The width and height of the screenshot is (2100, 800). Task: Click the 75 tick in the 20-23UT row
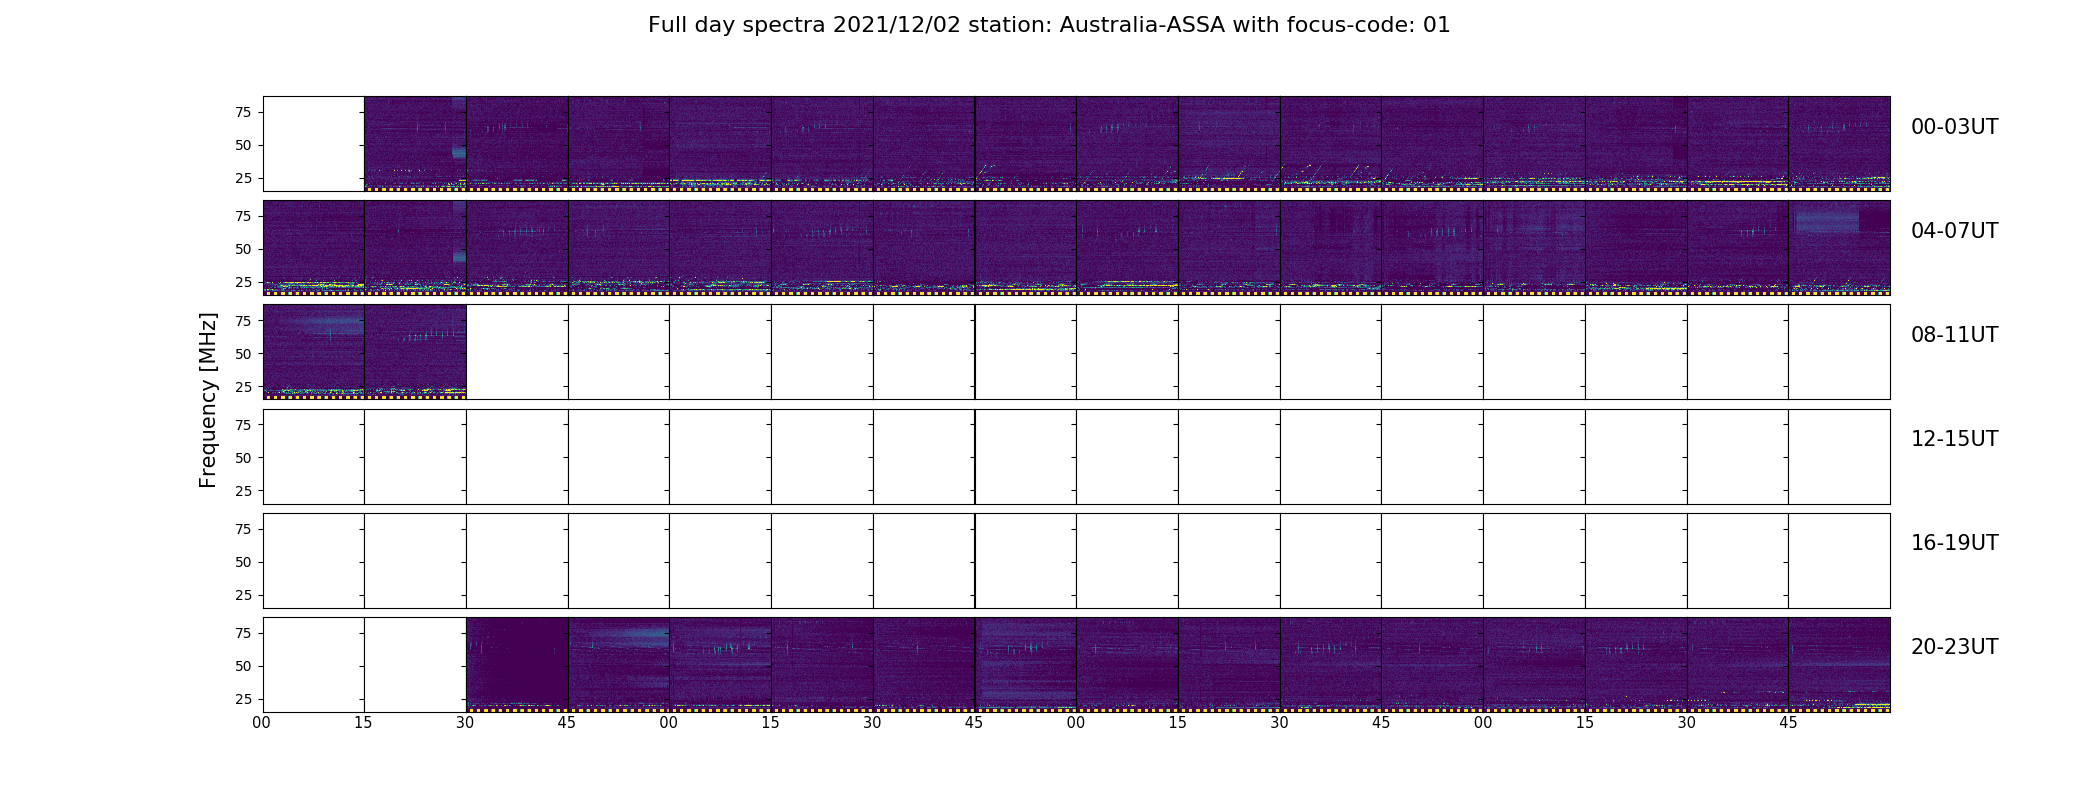[x=243, y=634]
